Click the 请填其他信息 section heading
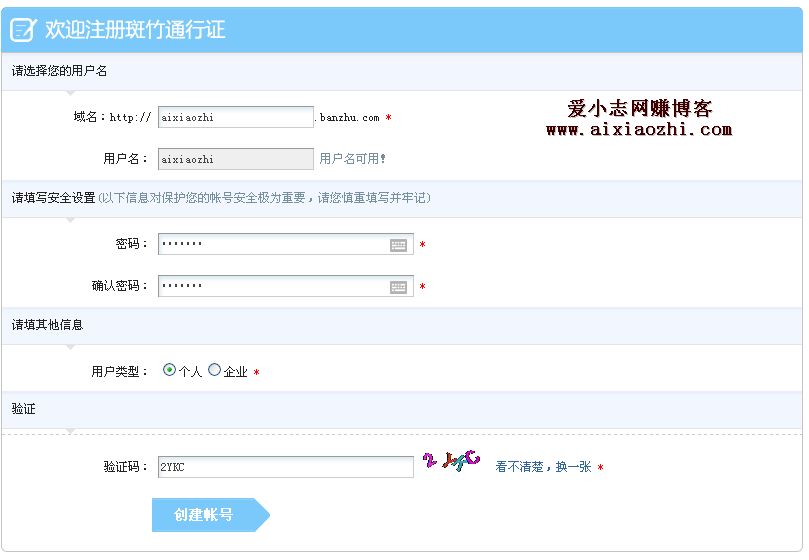 click(x=47, y=325)
